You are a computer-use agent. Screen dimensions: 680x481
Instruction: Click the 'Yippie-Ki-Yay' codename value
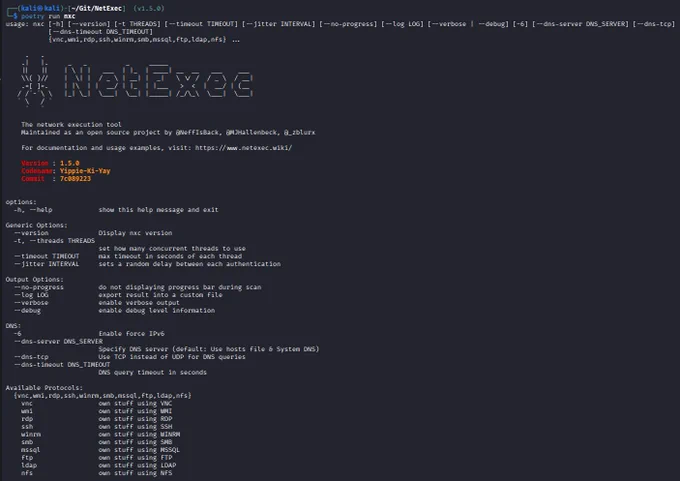tap(85, 171)
